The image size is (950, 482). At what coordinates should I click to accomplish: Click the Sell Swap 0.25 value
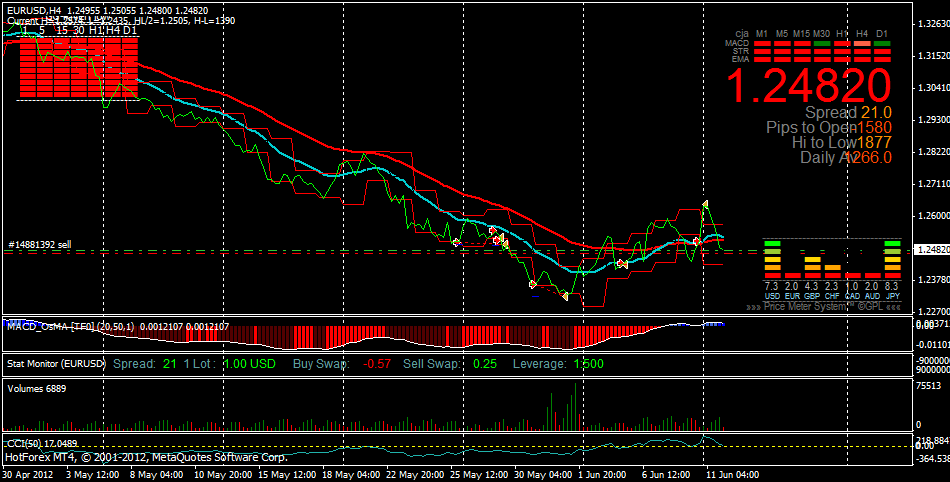coord(485,364)
